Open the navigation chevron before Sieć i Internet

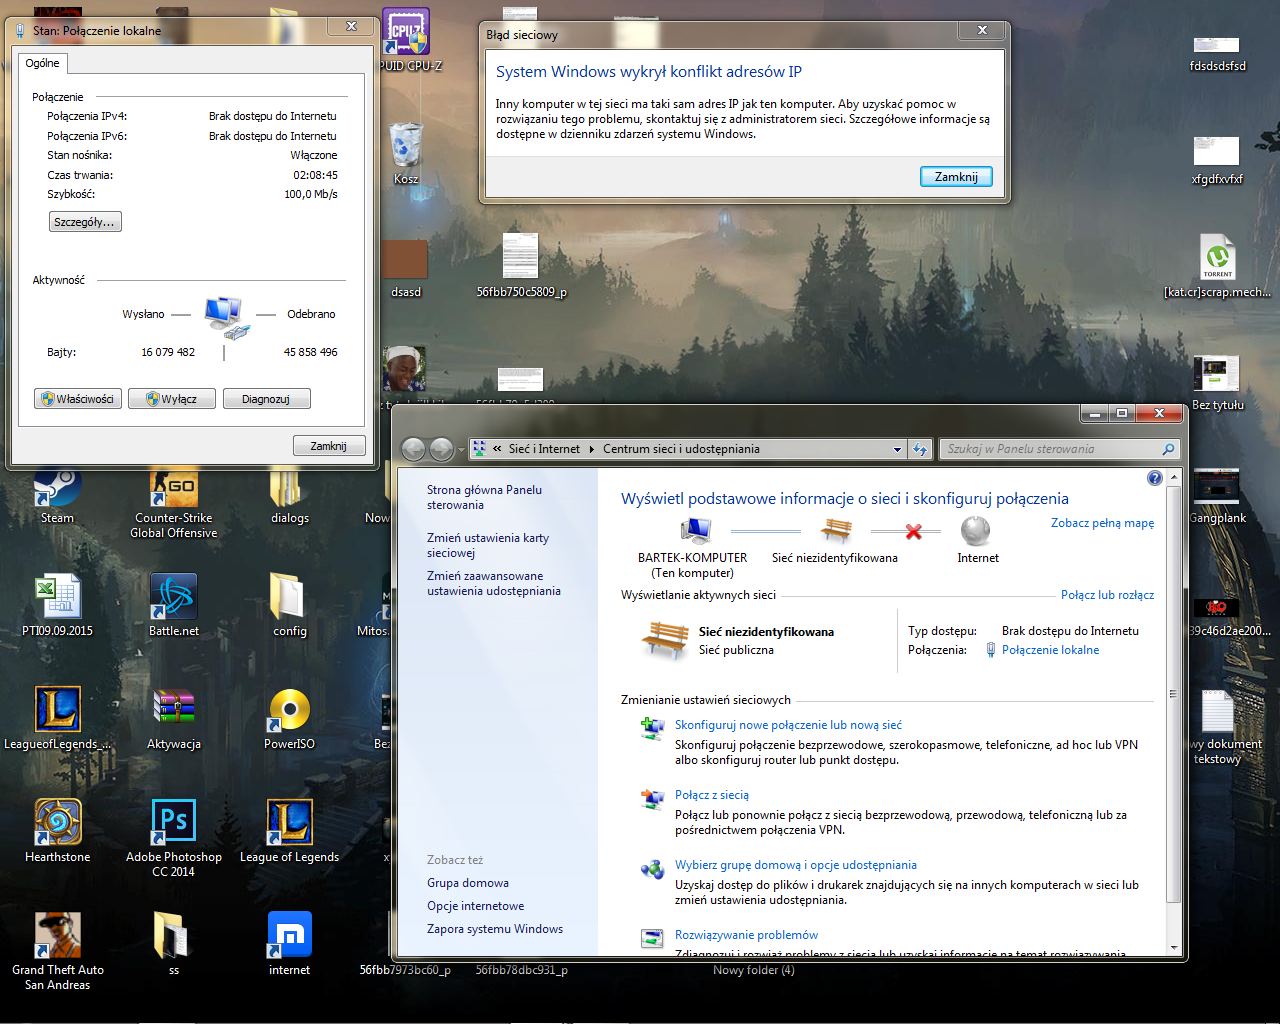click(497, 449)
